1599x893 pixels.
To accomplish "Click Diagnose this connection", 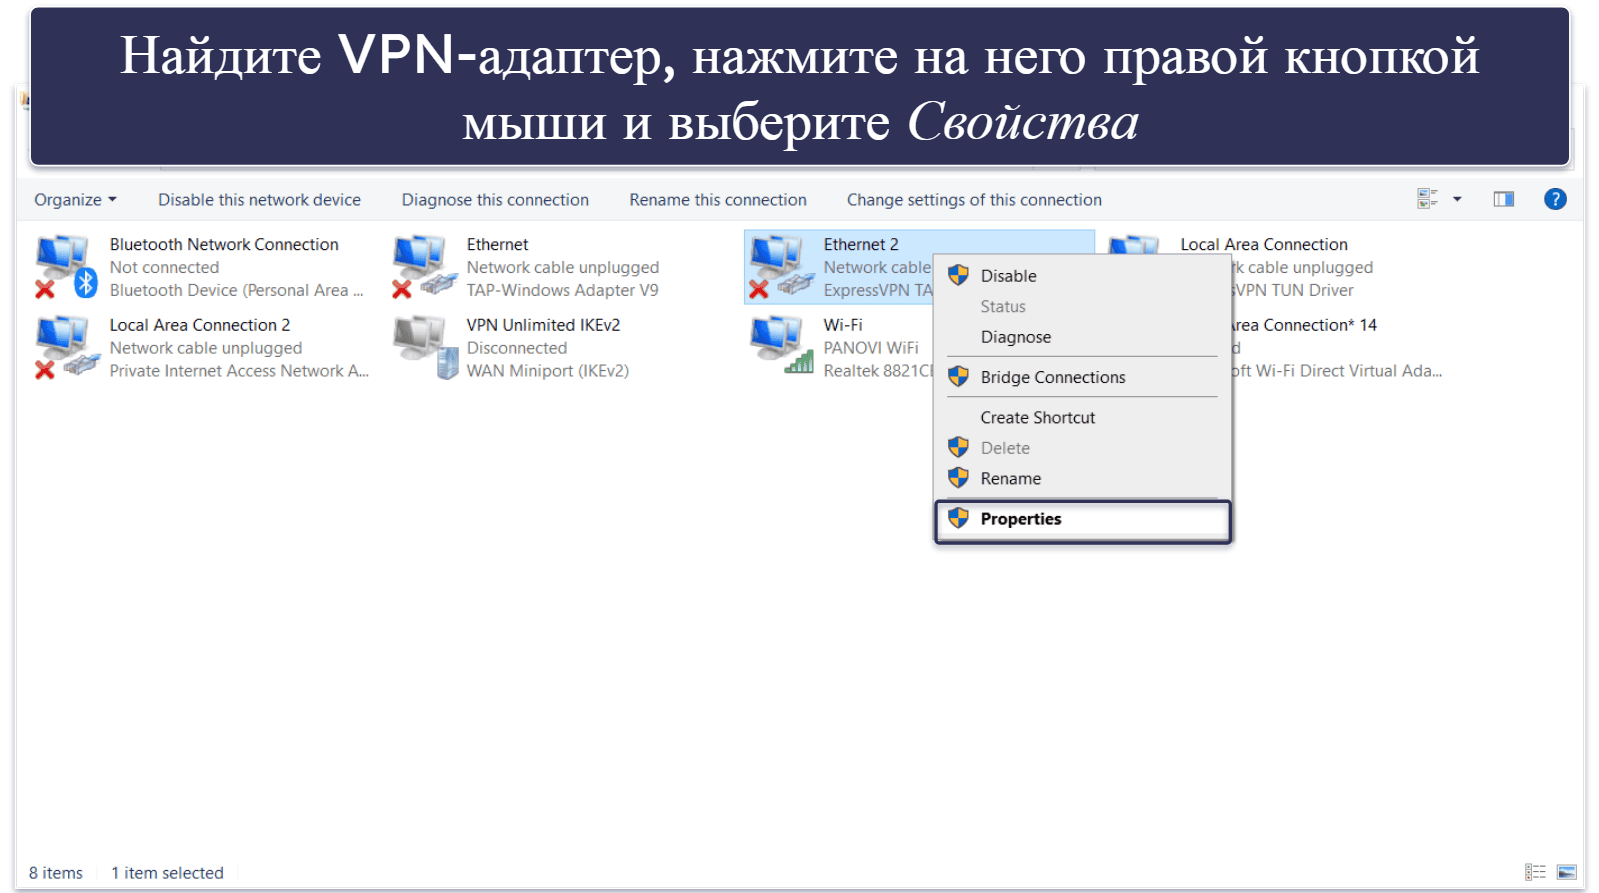I will click(x=495, y=200).
